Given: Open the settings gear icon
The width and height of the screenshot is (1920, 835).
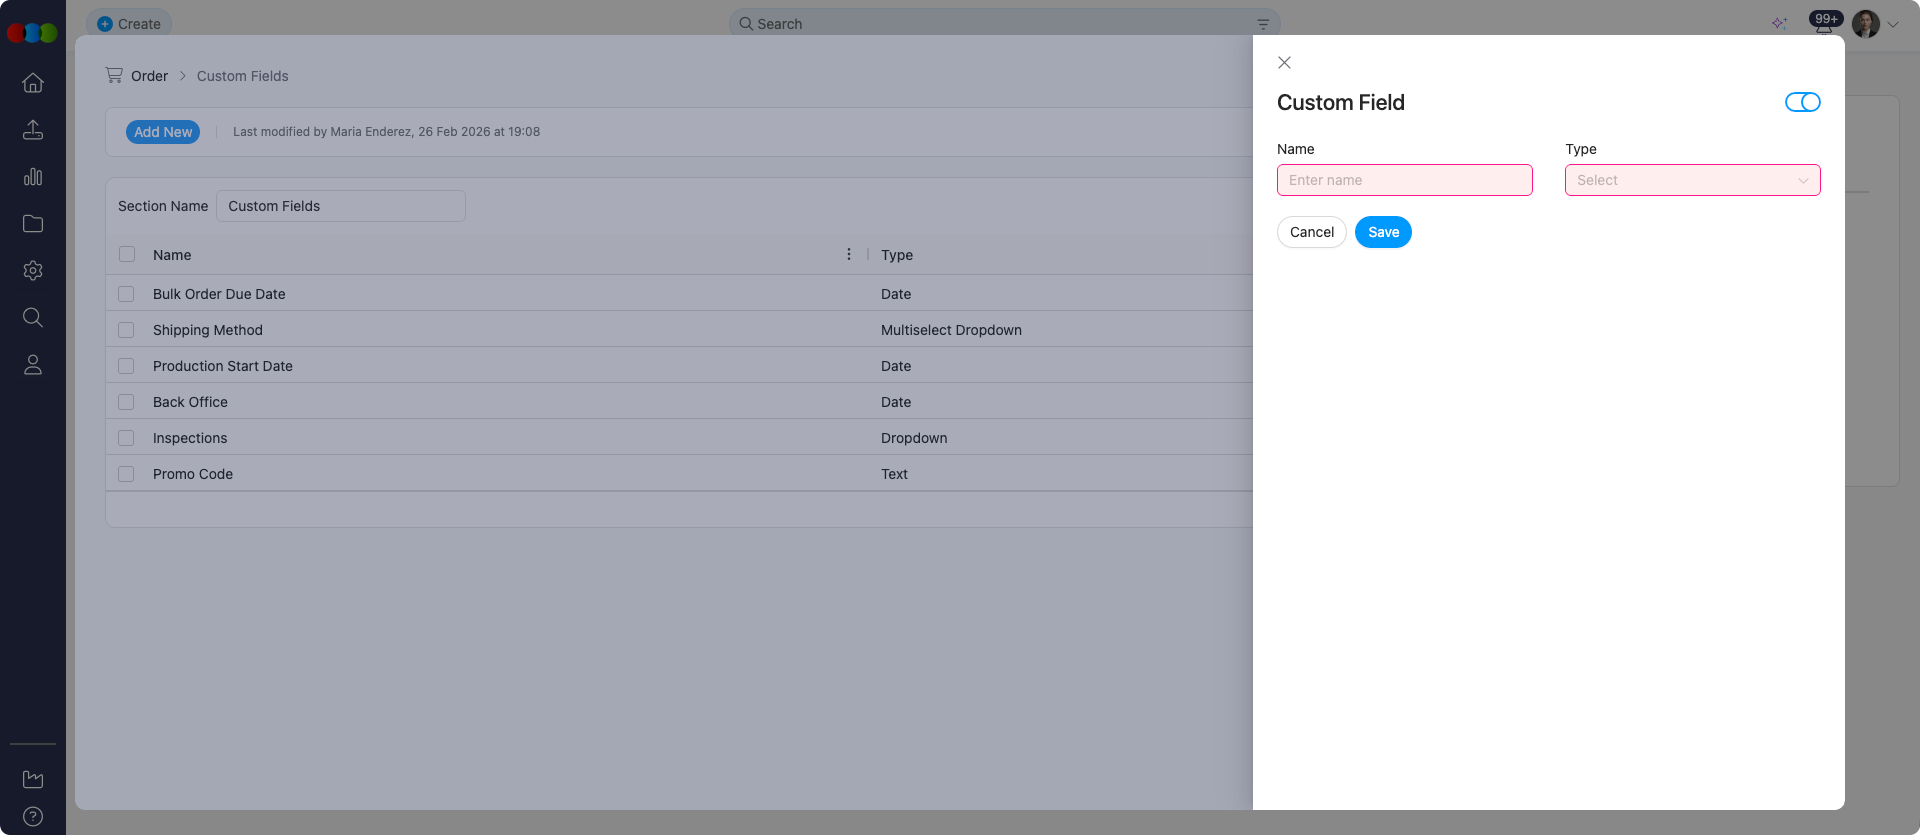Looking at the screenshot, I should coord(33,271).
